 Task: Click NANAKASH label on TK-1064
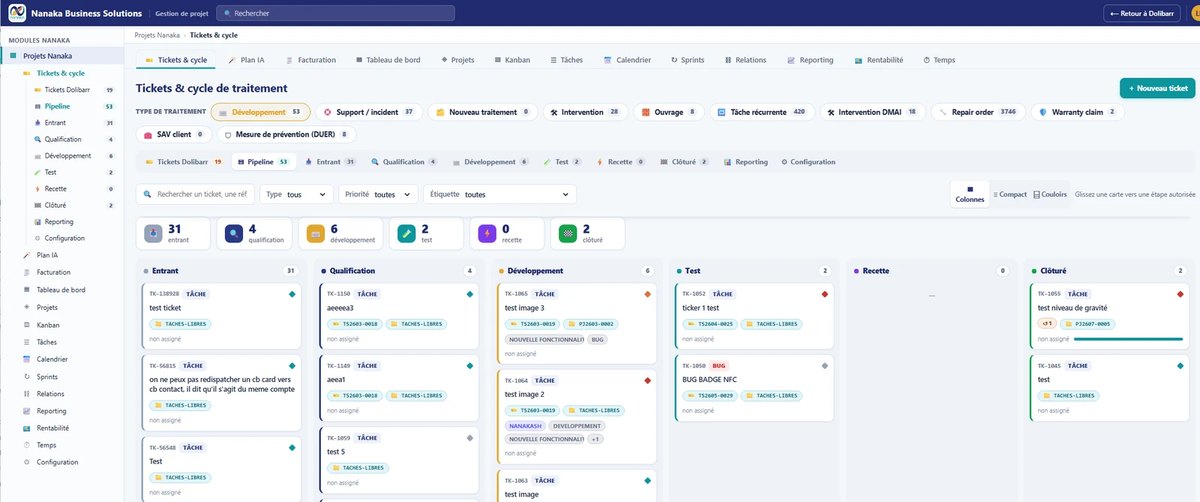pos(523,425)
